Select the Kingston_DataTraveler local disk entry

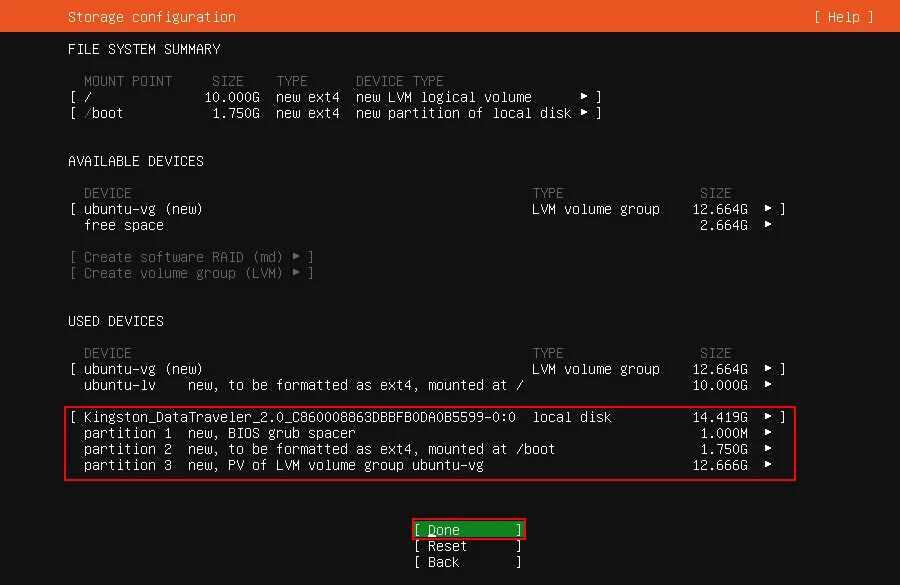[300, 417]
